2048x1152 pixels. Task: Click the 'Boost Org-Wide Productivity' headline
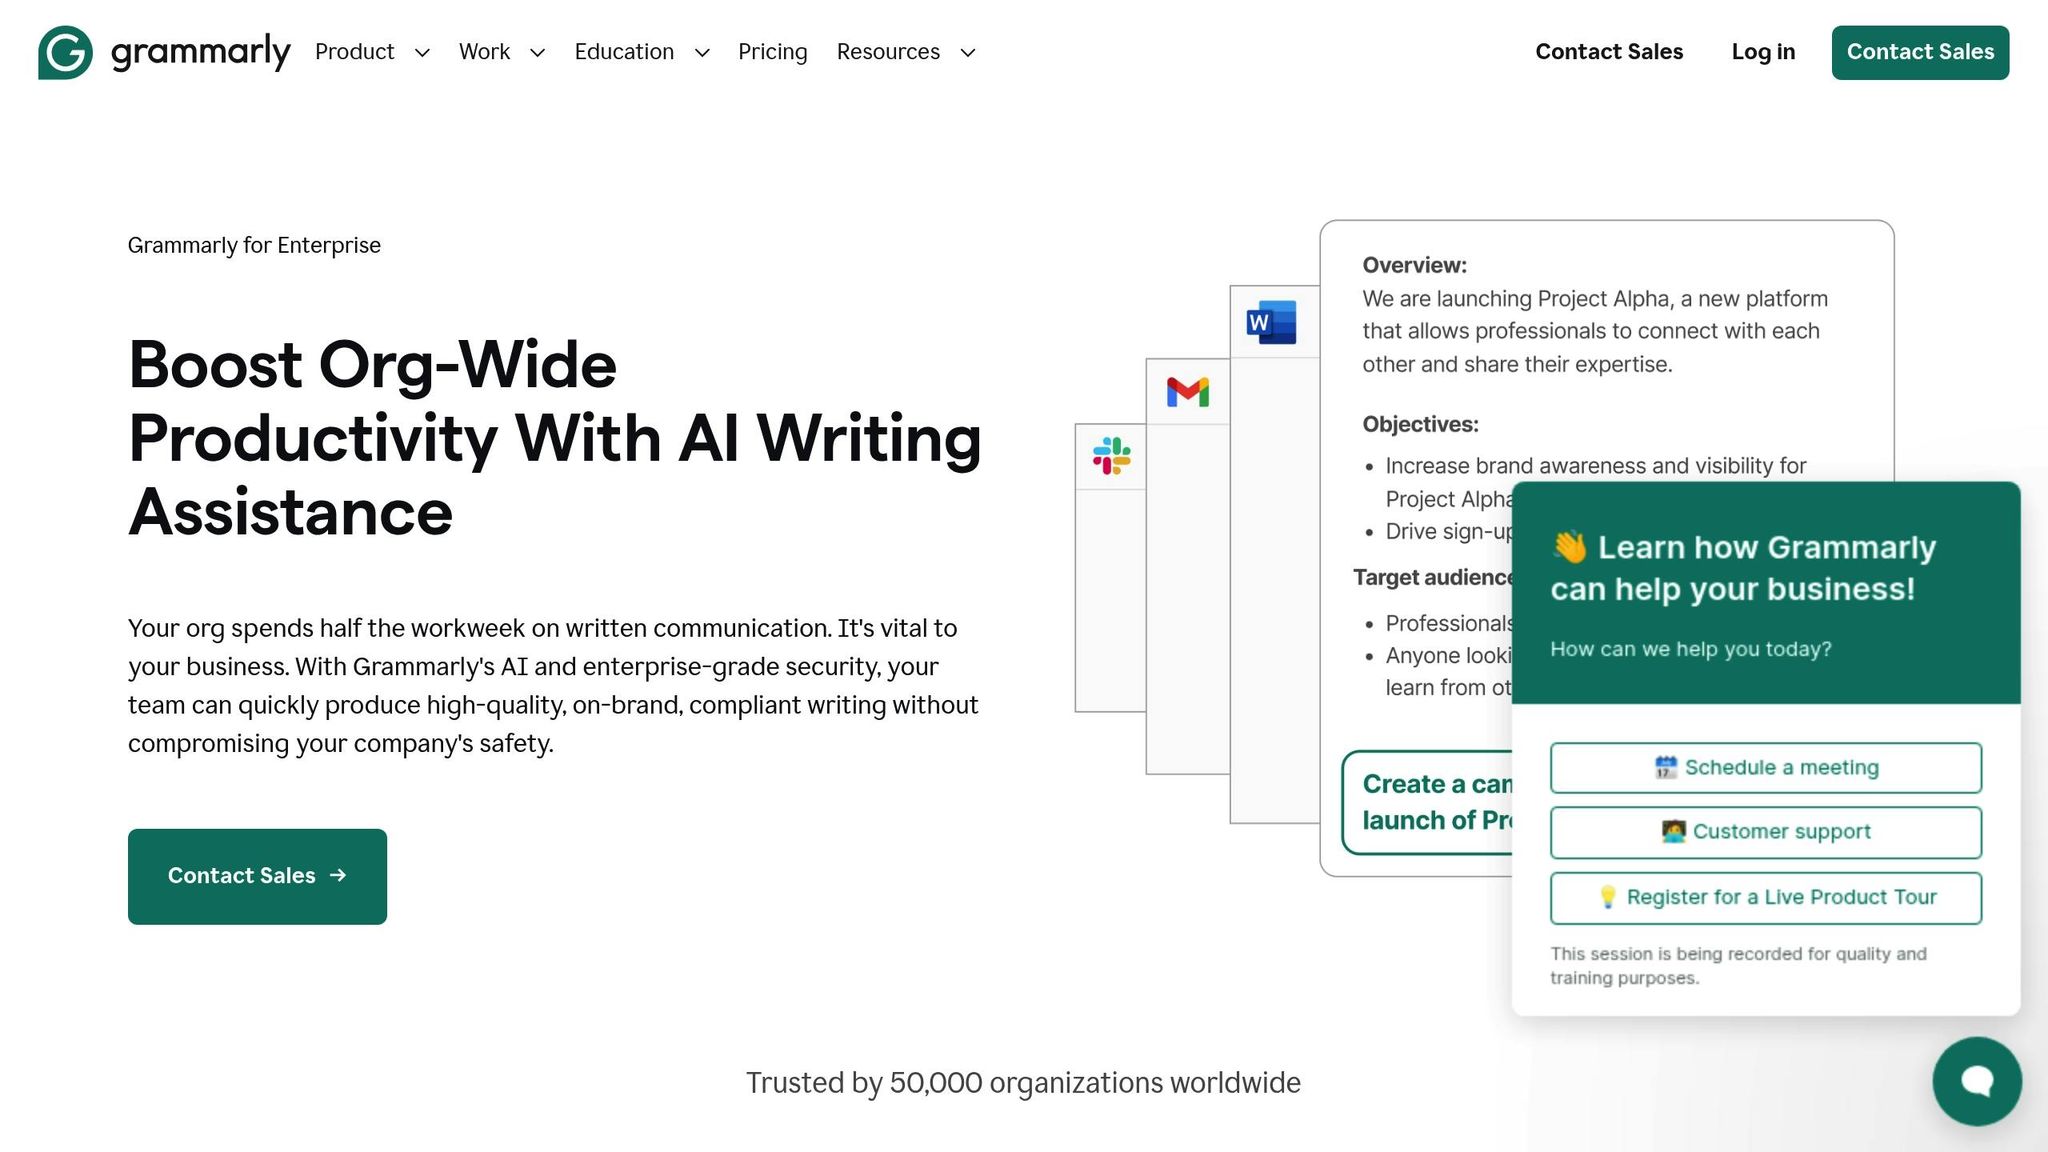pyautogui.click(x=555, y=438)
